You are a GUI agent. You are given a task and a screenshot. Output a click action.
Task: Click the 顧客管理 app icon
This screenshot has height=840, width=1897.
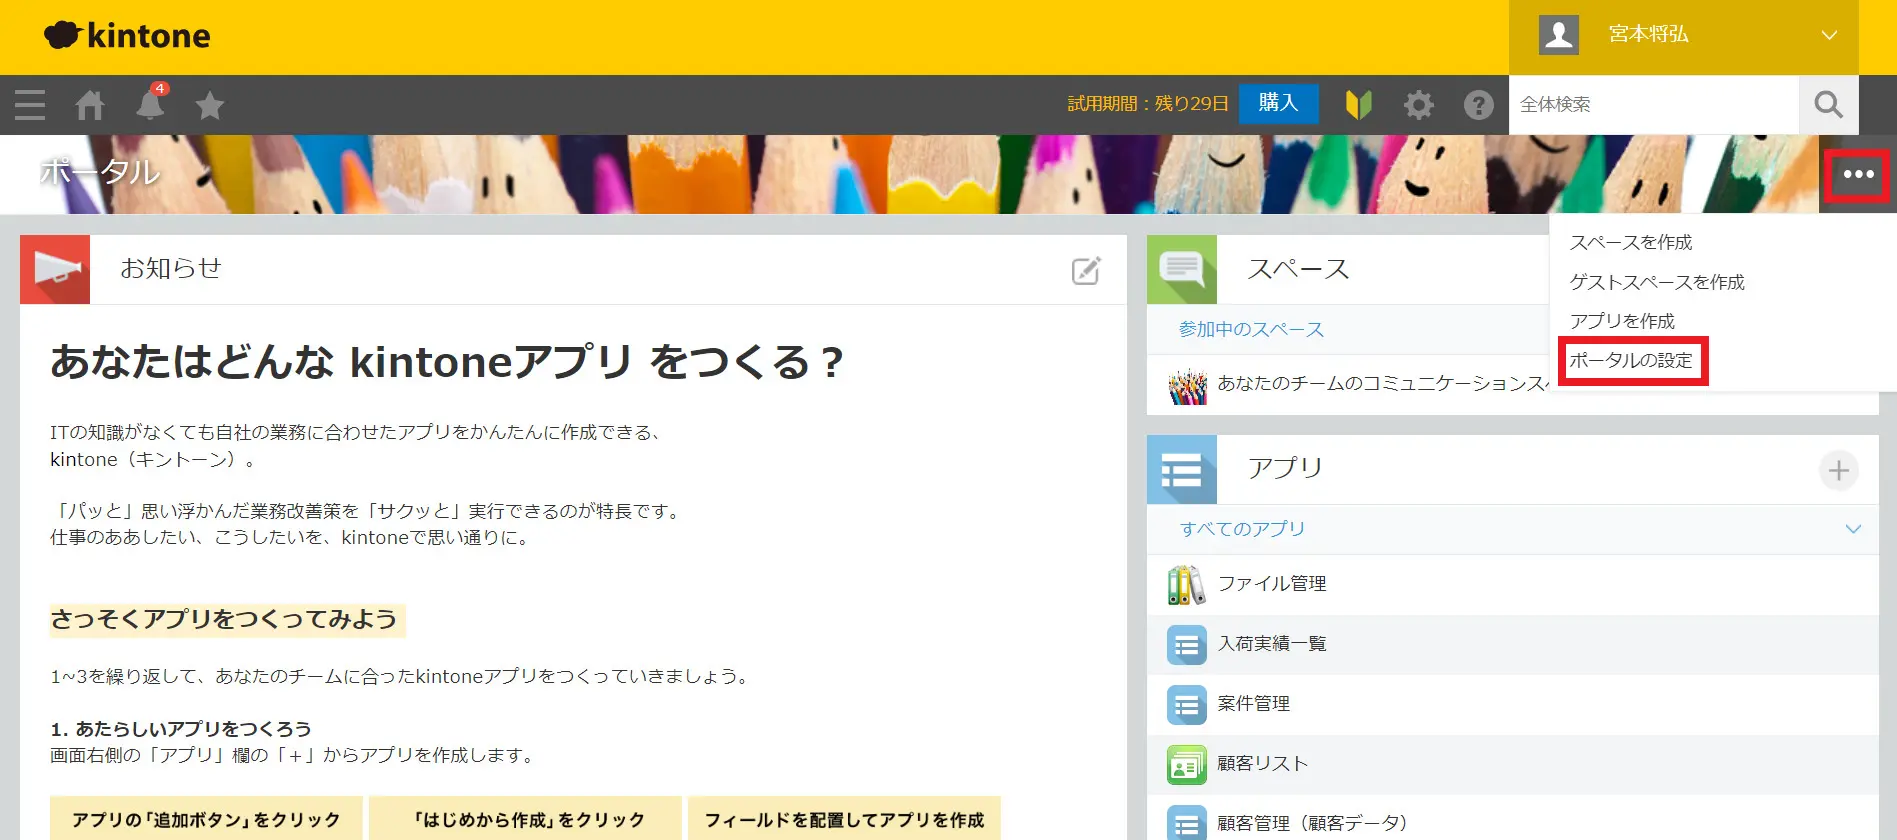click(x=1187, y=823)
